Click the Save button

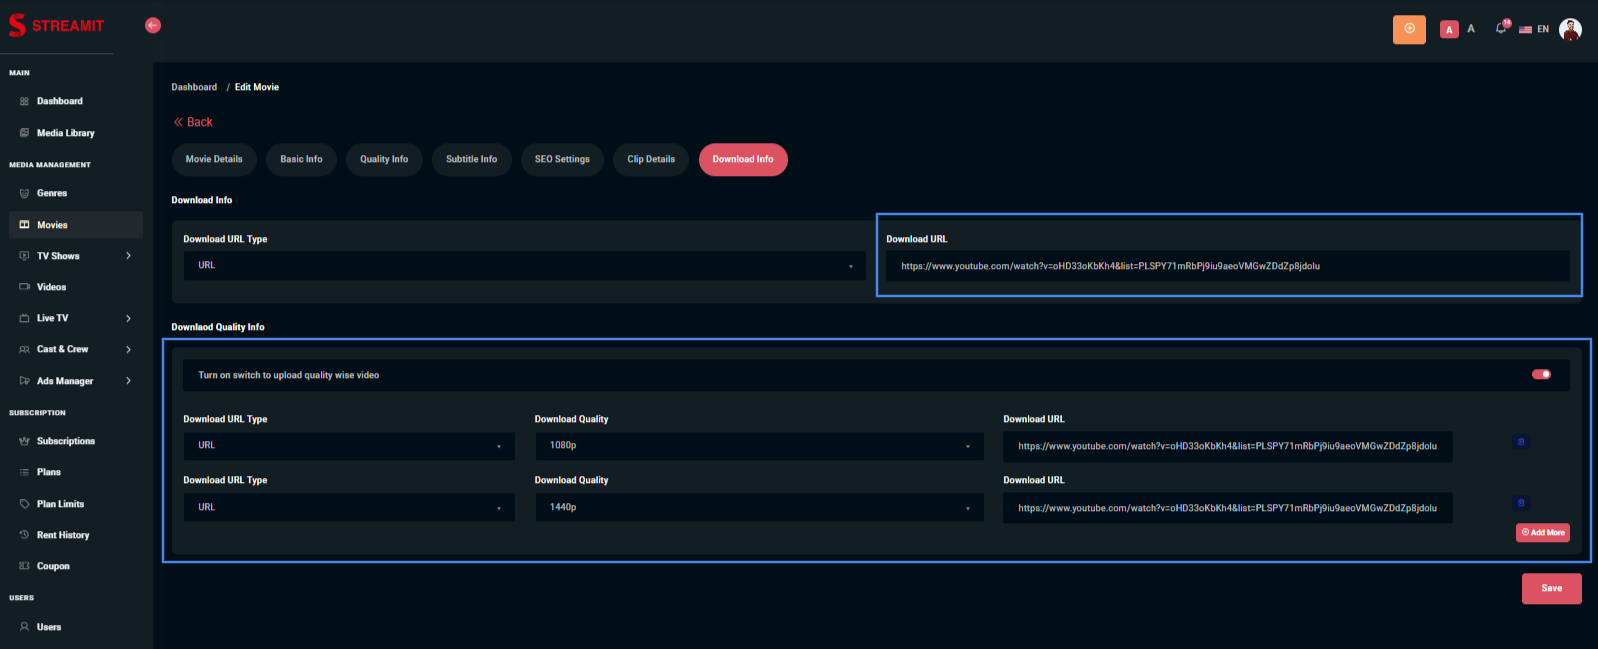(x=1551, y=589)
